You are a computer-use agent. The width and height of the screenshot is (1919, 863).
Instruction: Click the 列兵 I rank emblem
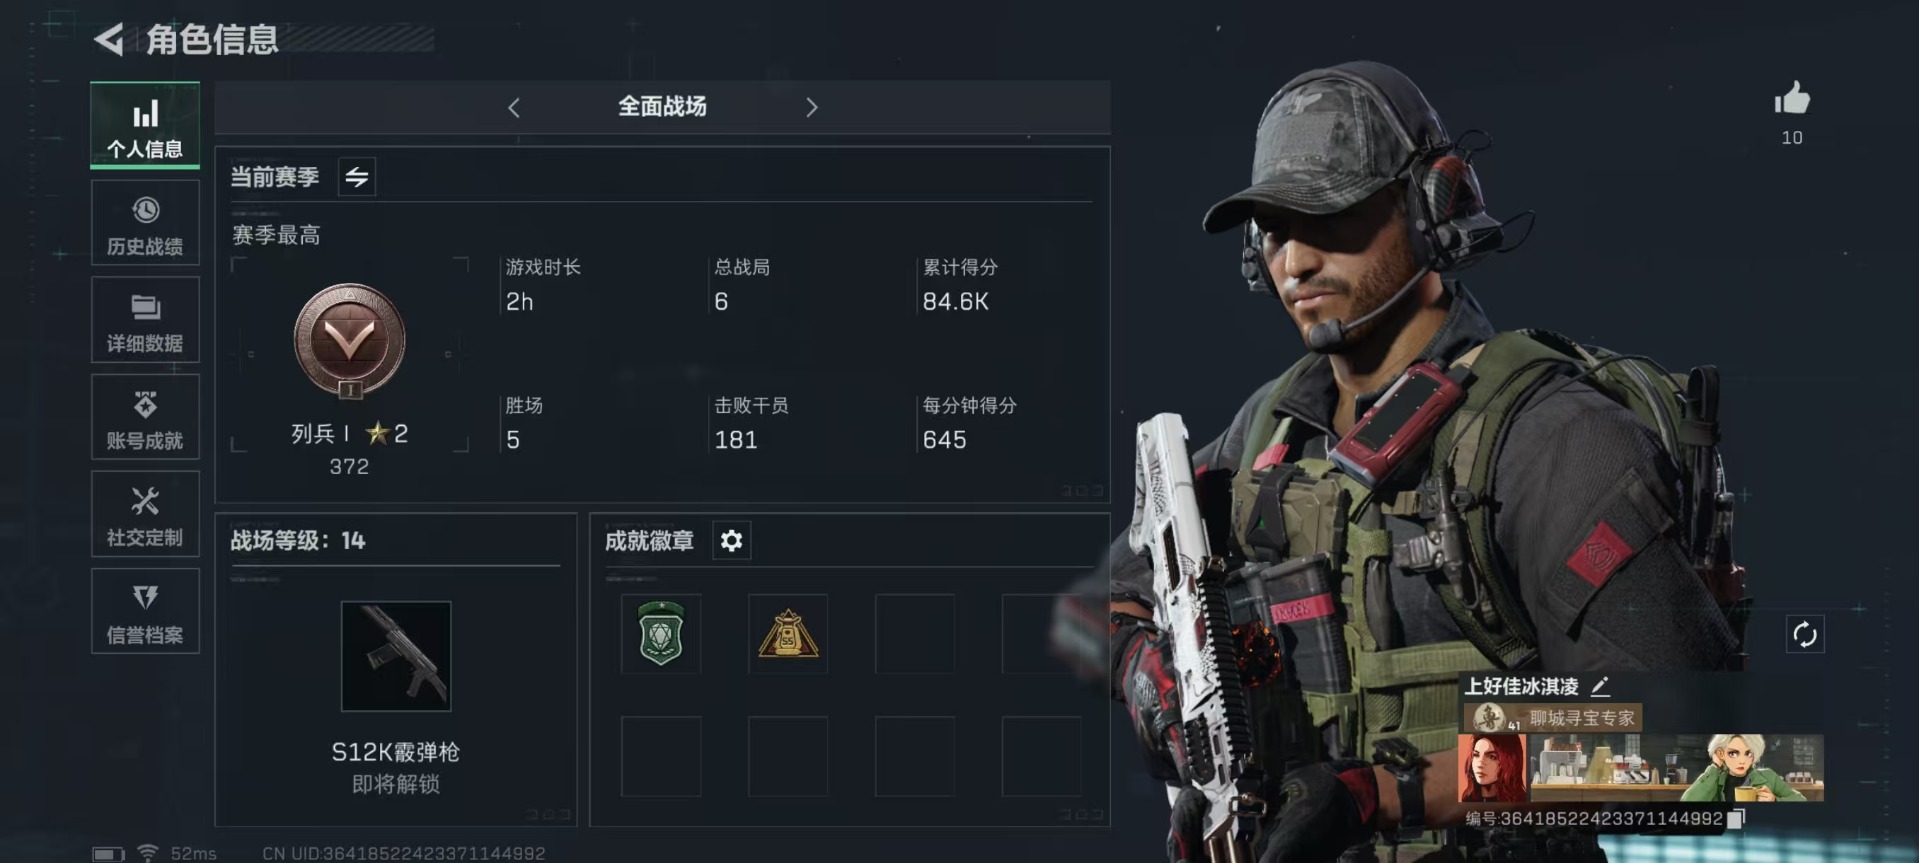click(349, 341)
